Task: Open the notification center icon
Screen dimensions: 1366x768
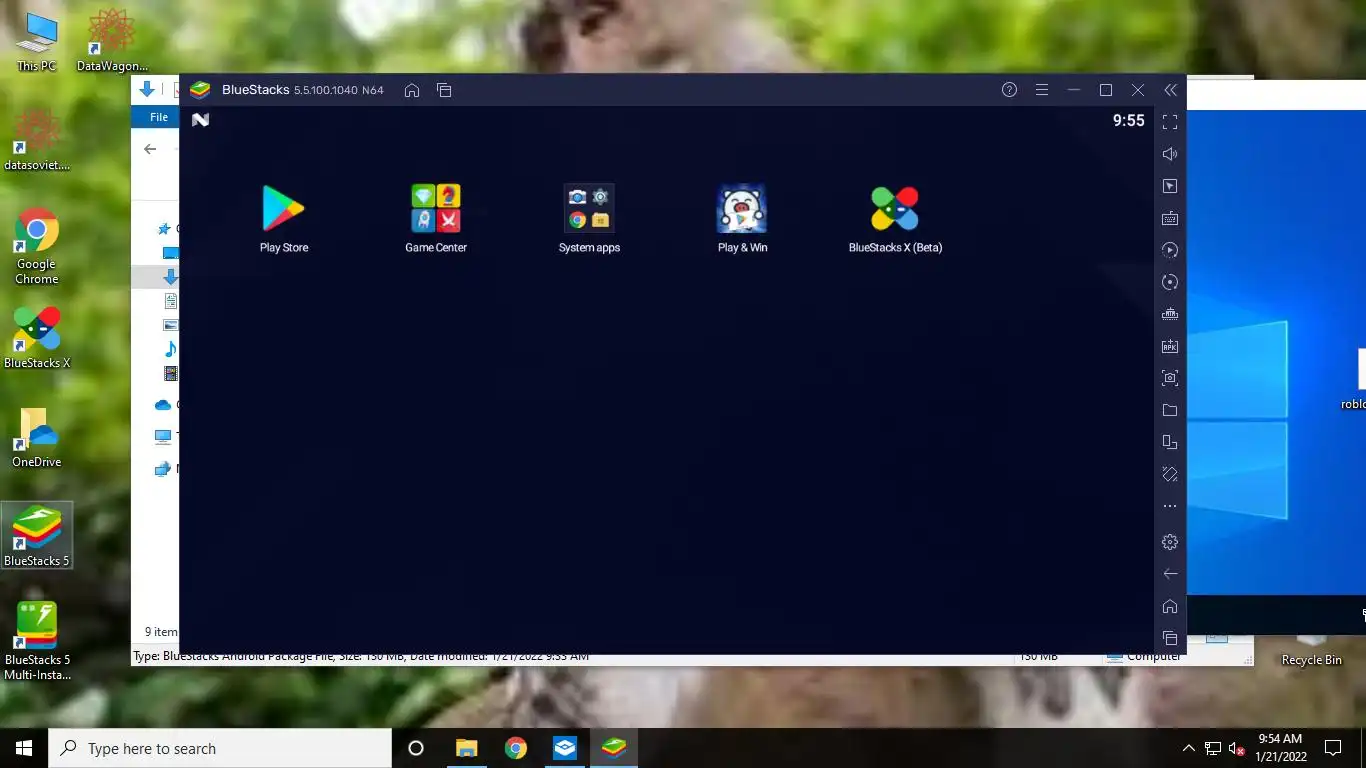Action: [x=1332, y=748]
